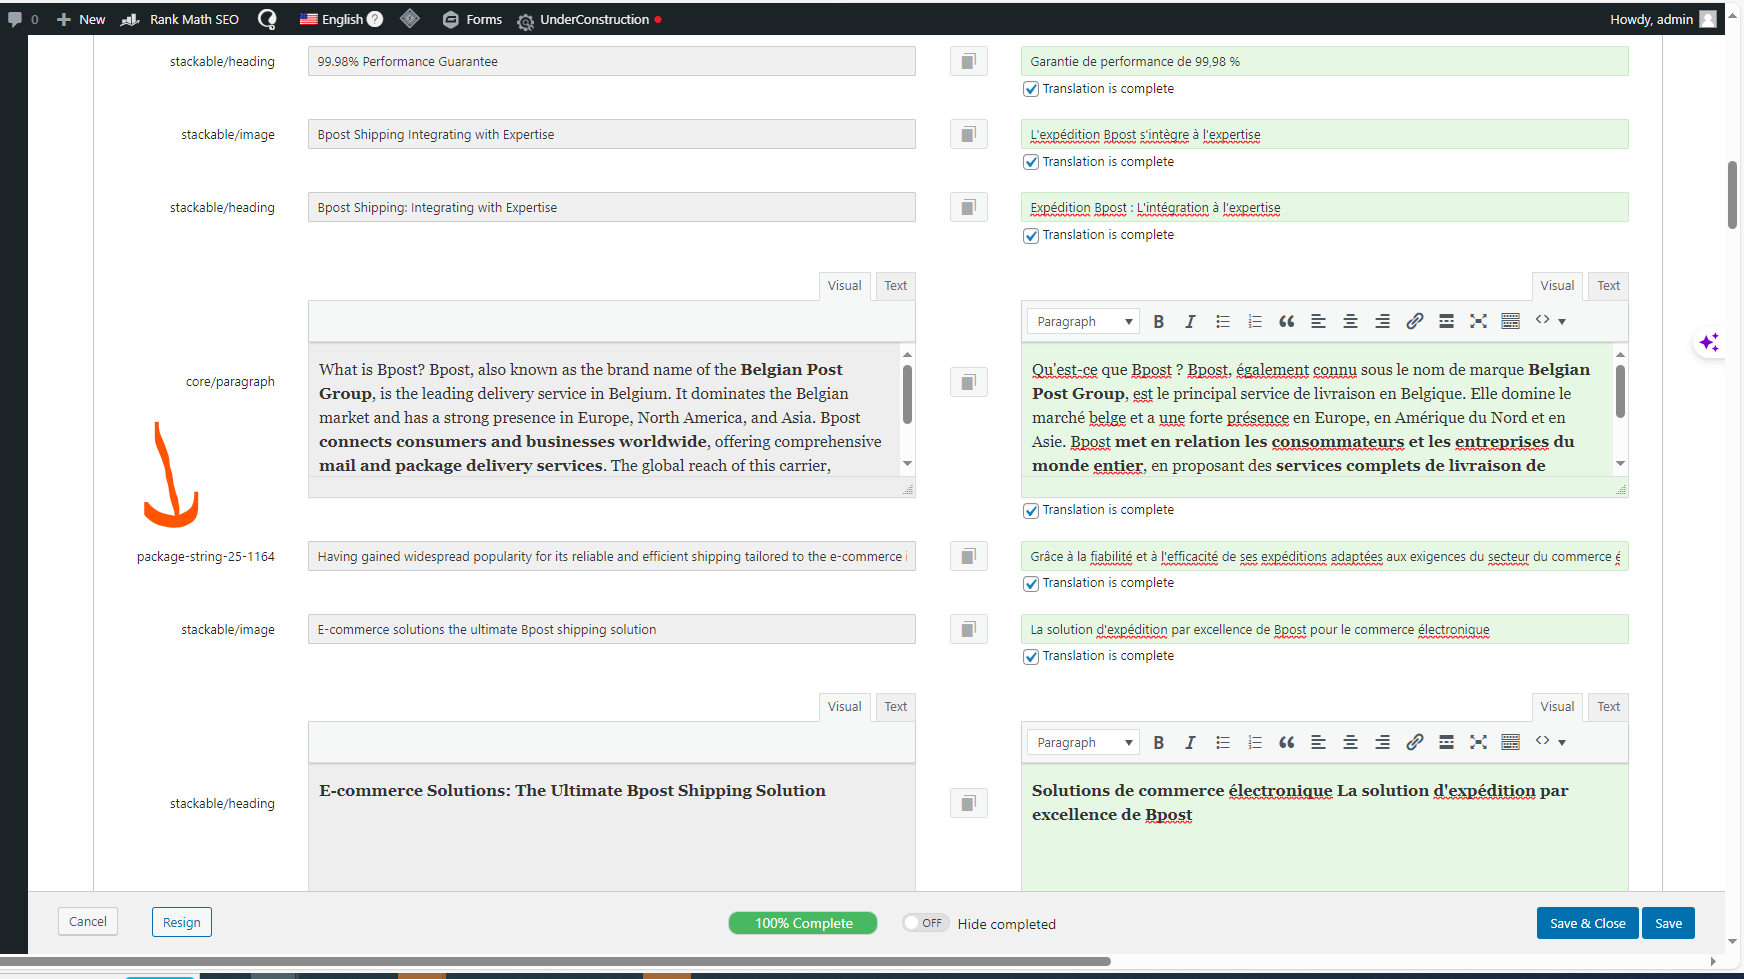Edit the 'Expédition Bpost : L'intégration à l'expertise' field
1744x979 pixels.
click(x=1325, y=208)
